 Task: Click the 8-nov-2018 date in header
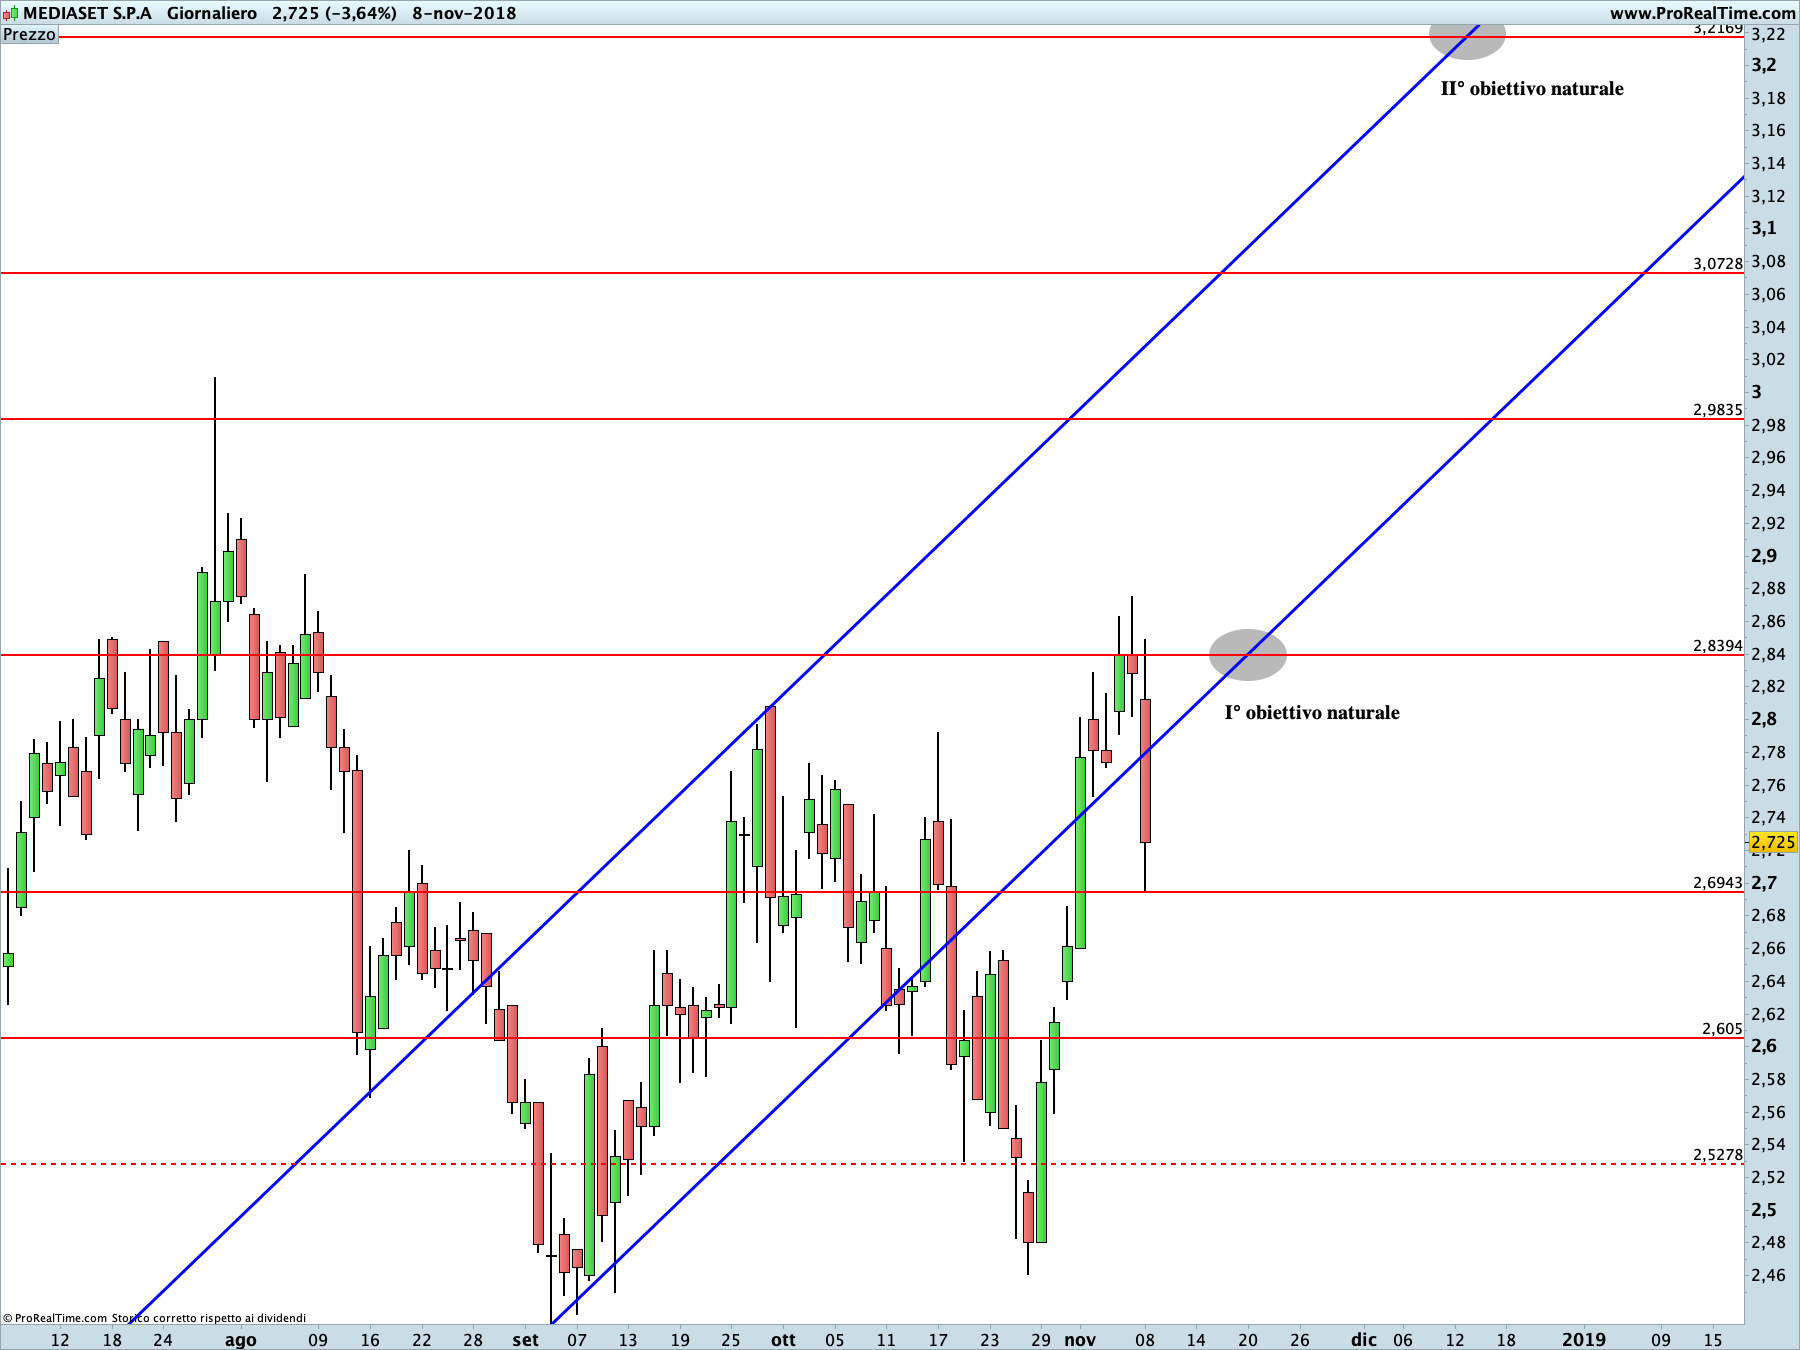tap(464, 13)
